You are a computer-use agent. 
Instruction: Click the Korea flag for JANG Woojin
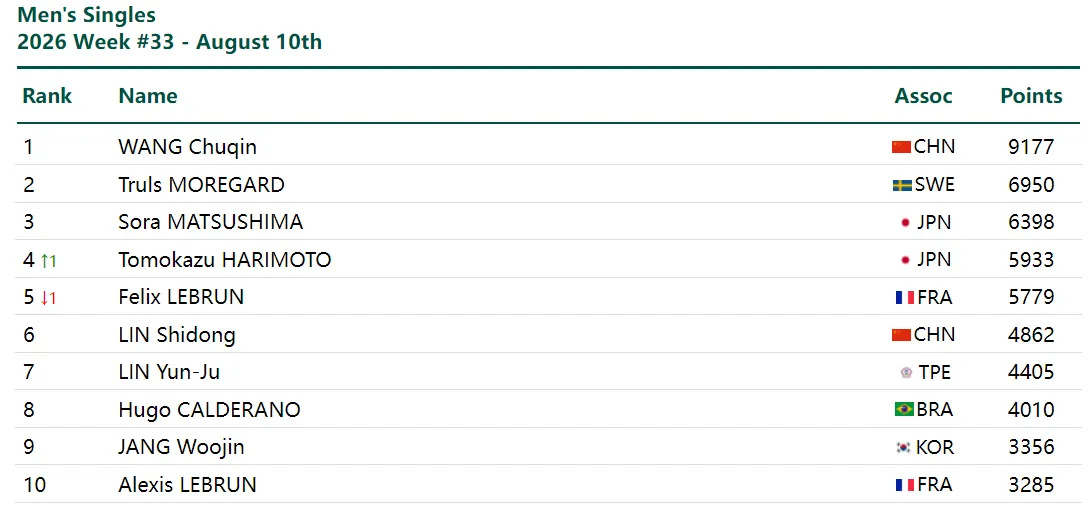903,448
